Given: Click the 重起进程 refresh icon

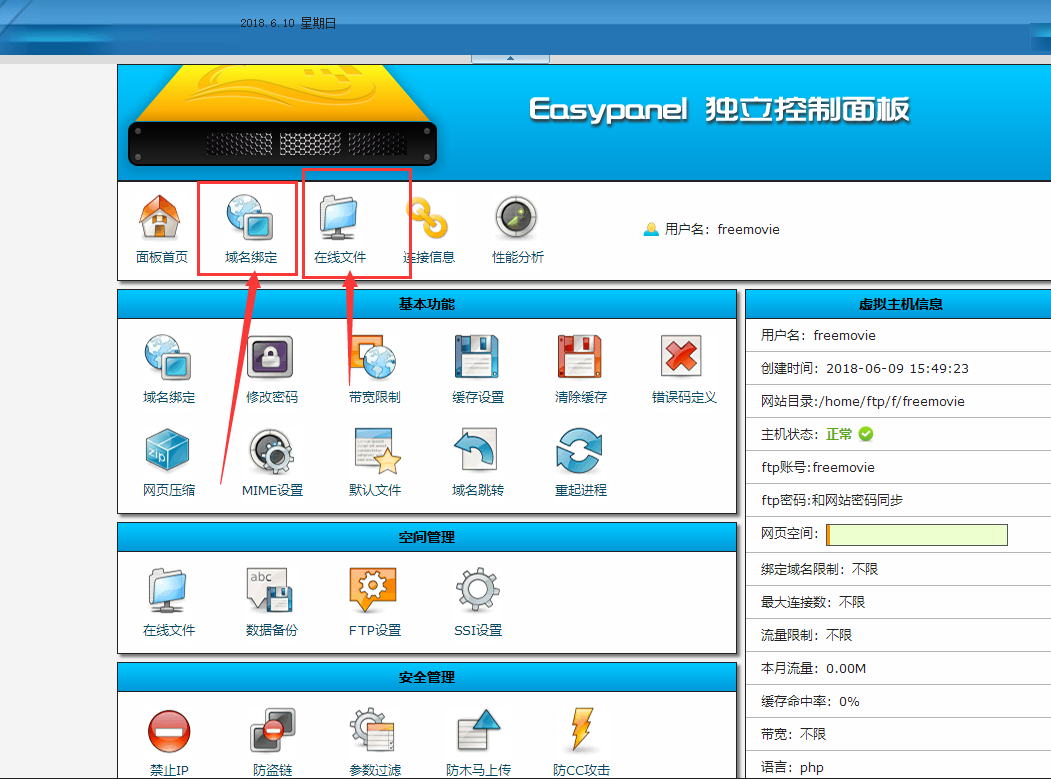Looking at the screenshot, I should (x=580, y=451).
